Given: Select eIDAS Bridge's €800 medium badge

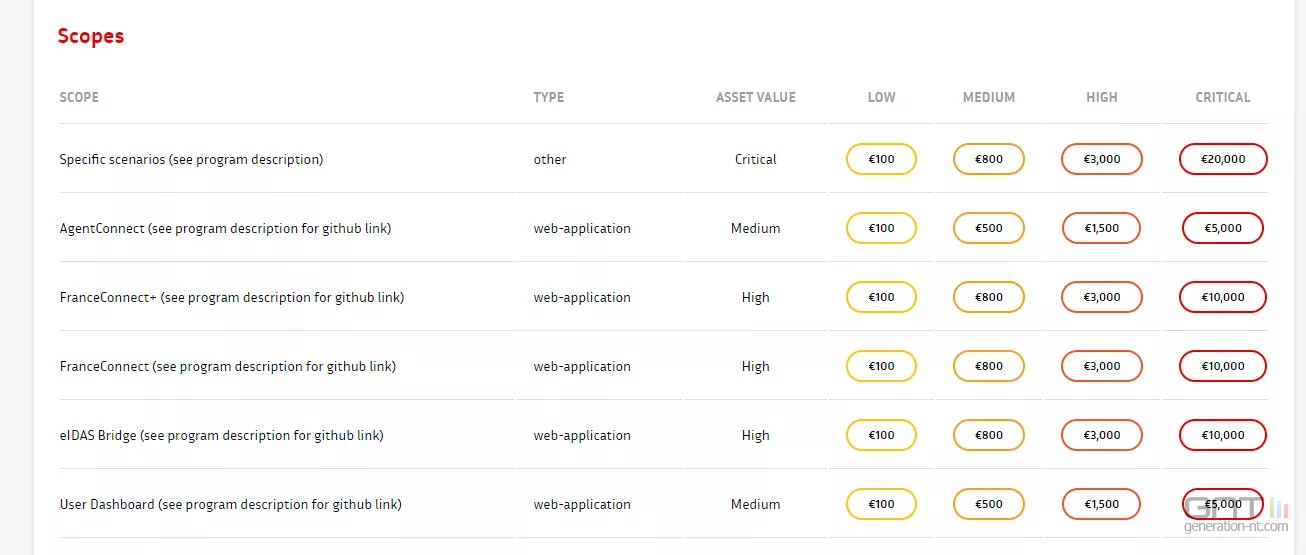Looking at the screenshot, I should tap(989, 435).
